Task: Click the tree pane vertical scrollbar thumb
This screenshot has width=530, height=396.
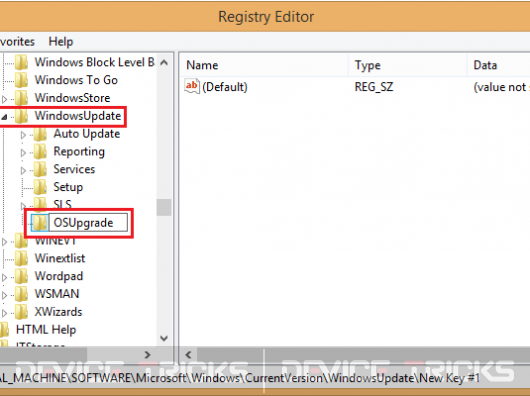Action: point(164,207)
